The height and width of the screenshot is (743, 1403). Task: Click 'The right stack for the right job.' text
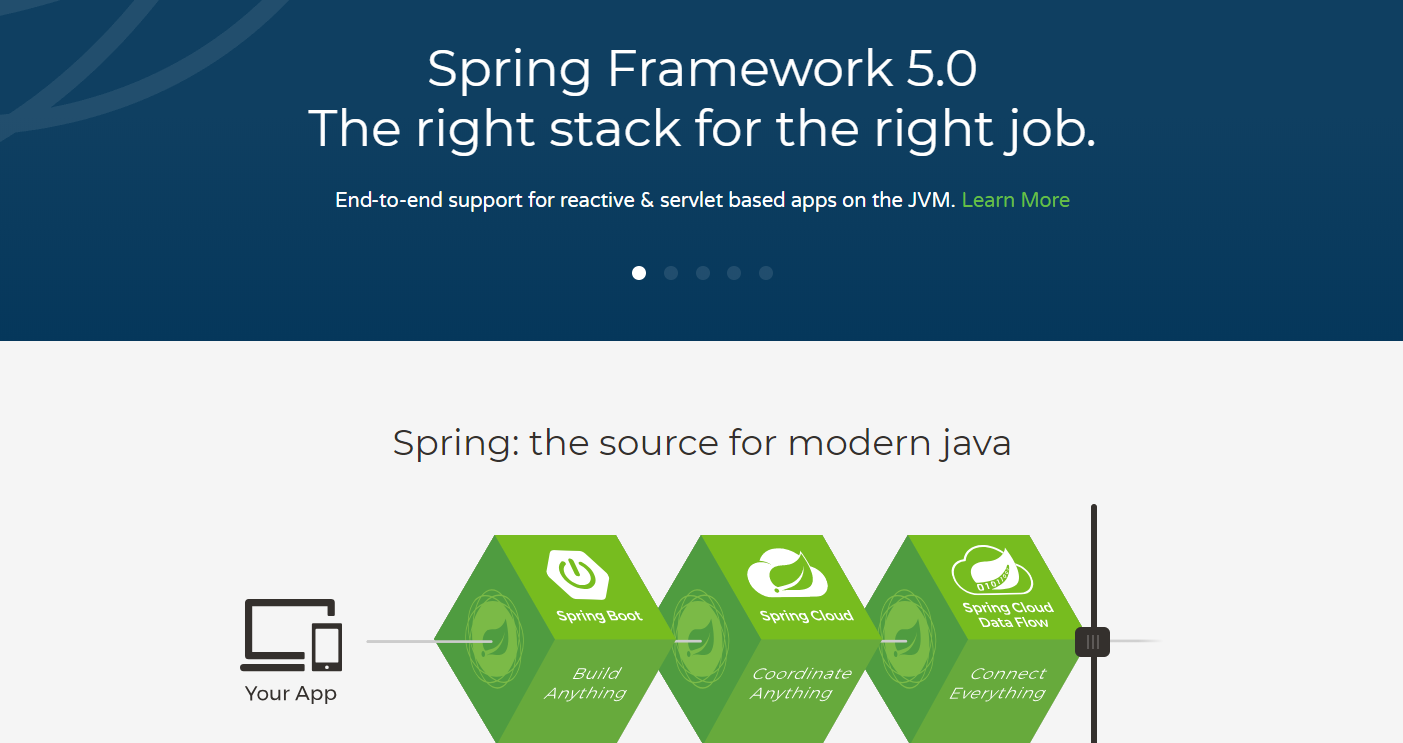[702, 129]
